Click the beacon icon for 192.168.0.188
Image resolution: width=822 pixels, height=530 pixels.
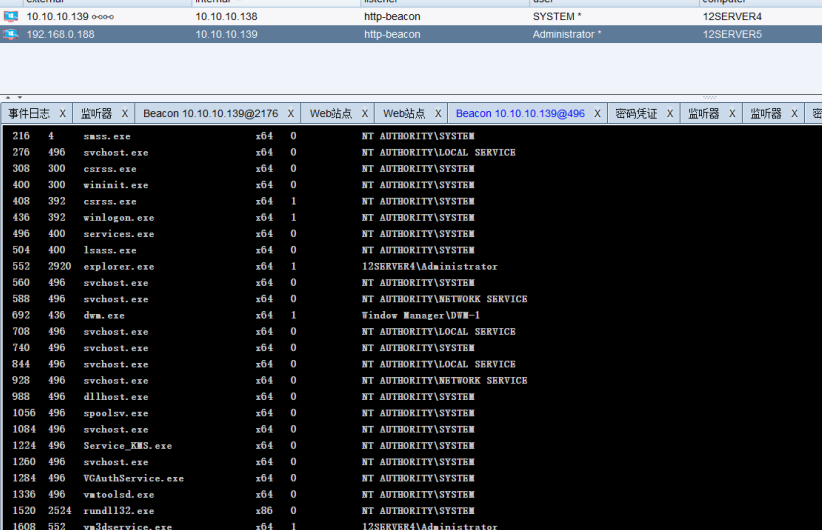(x=11, y=34)
